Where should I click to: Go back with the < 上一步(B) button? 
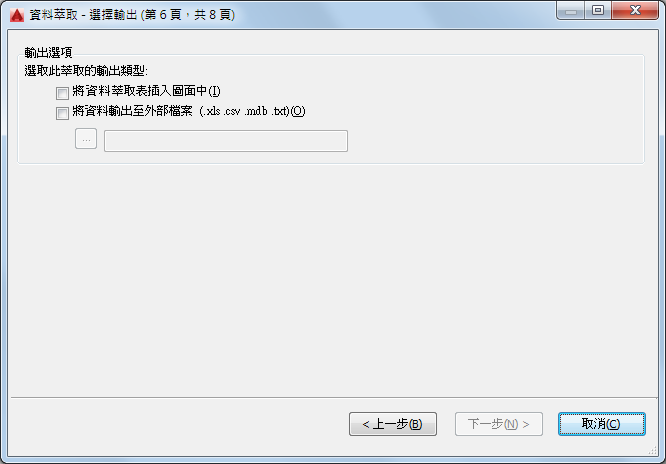click(x=393, y=424)
